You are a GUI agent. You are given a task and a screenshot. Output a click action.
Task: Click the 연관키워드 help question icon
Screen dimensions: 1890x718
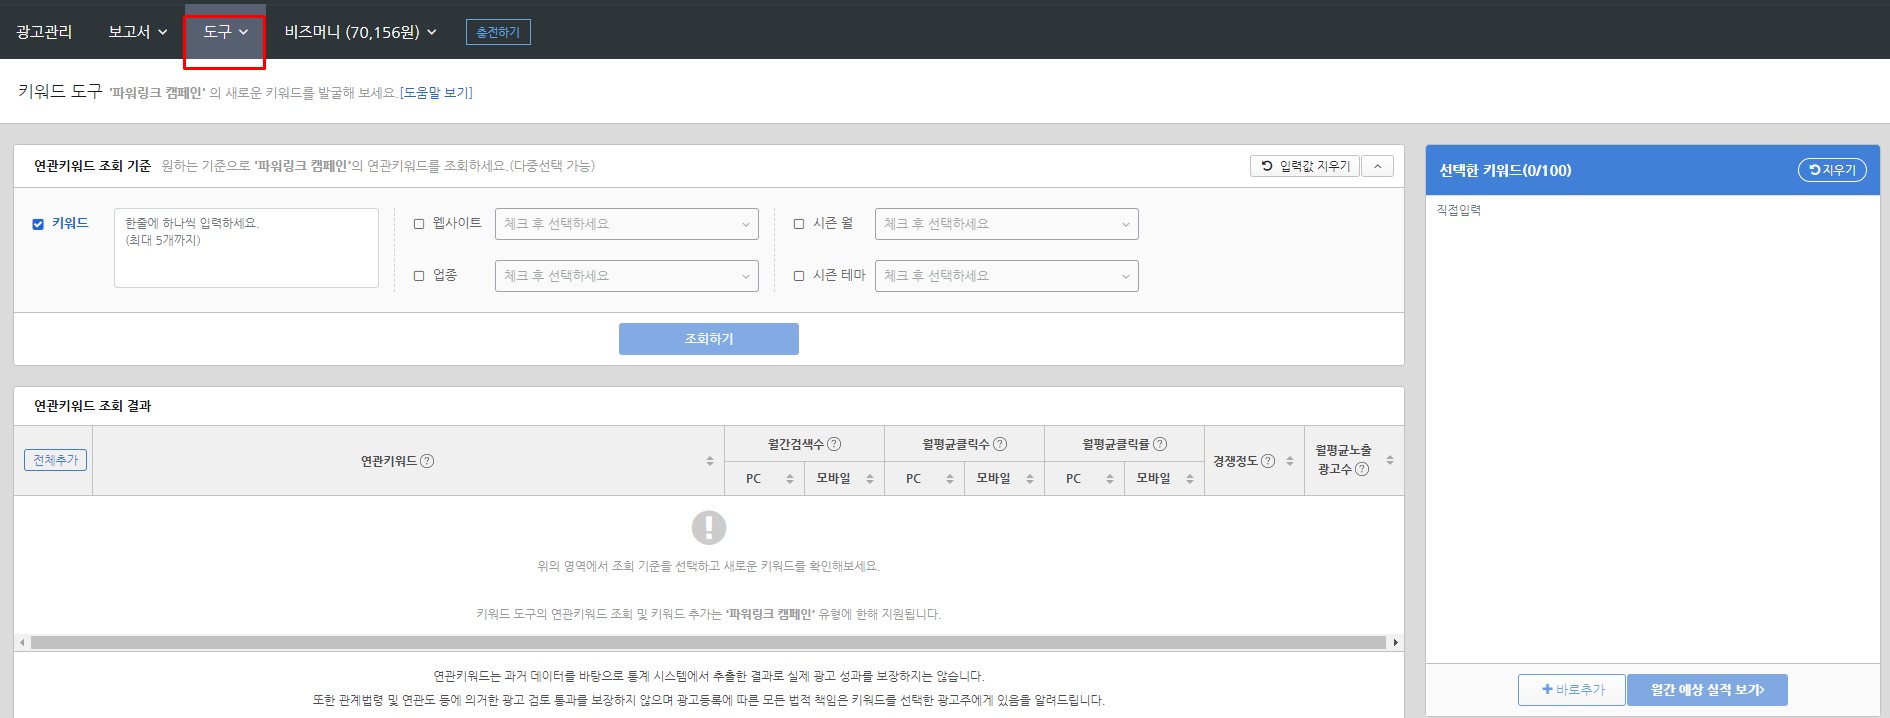click(x=427, y=461)
